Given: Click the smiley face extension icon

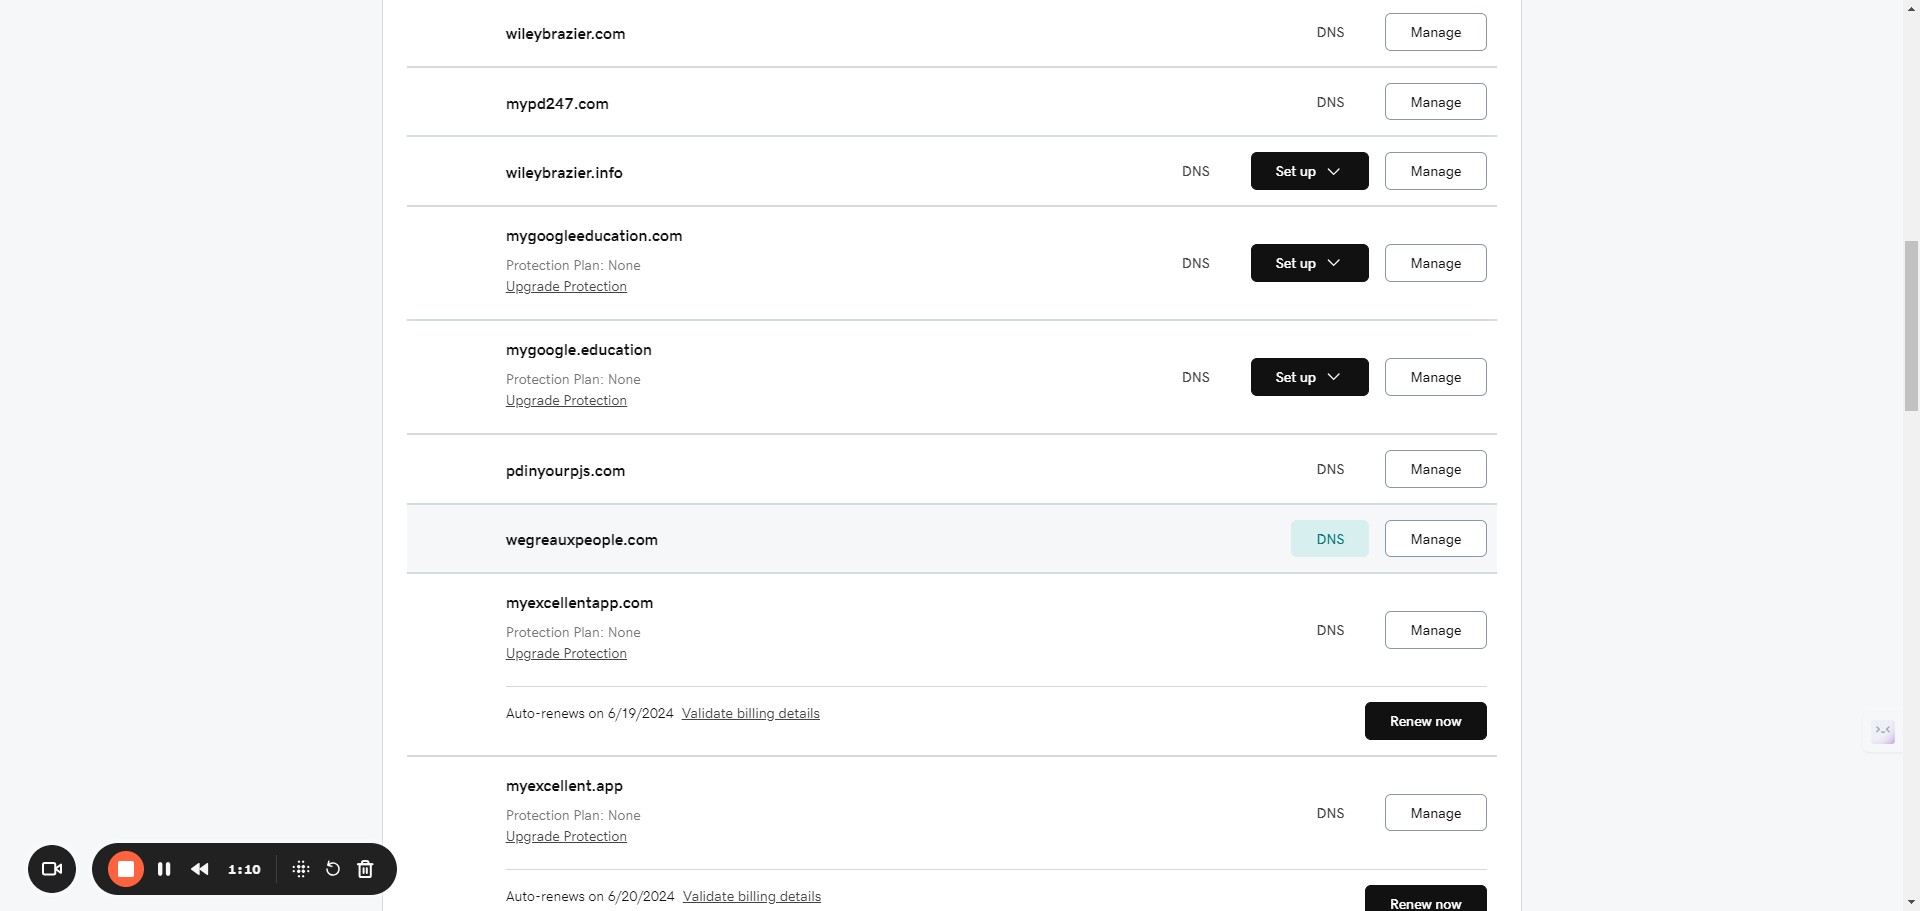Looking at the screenshot, I should click(1883, 732).
